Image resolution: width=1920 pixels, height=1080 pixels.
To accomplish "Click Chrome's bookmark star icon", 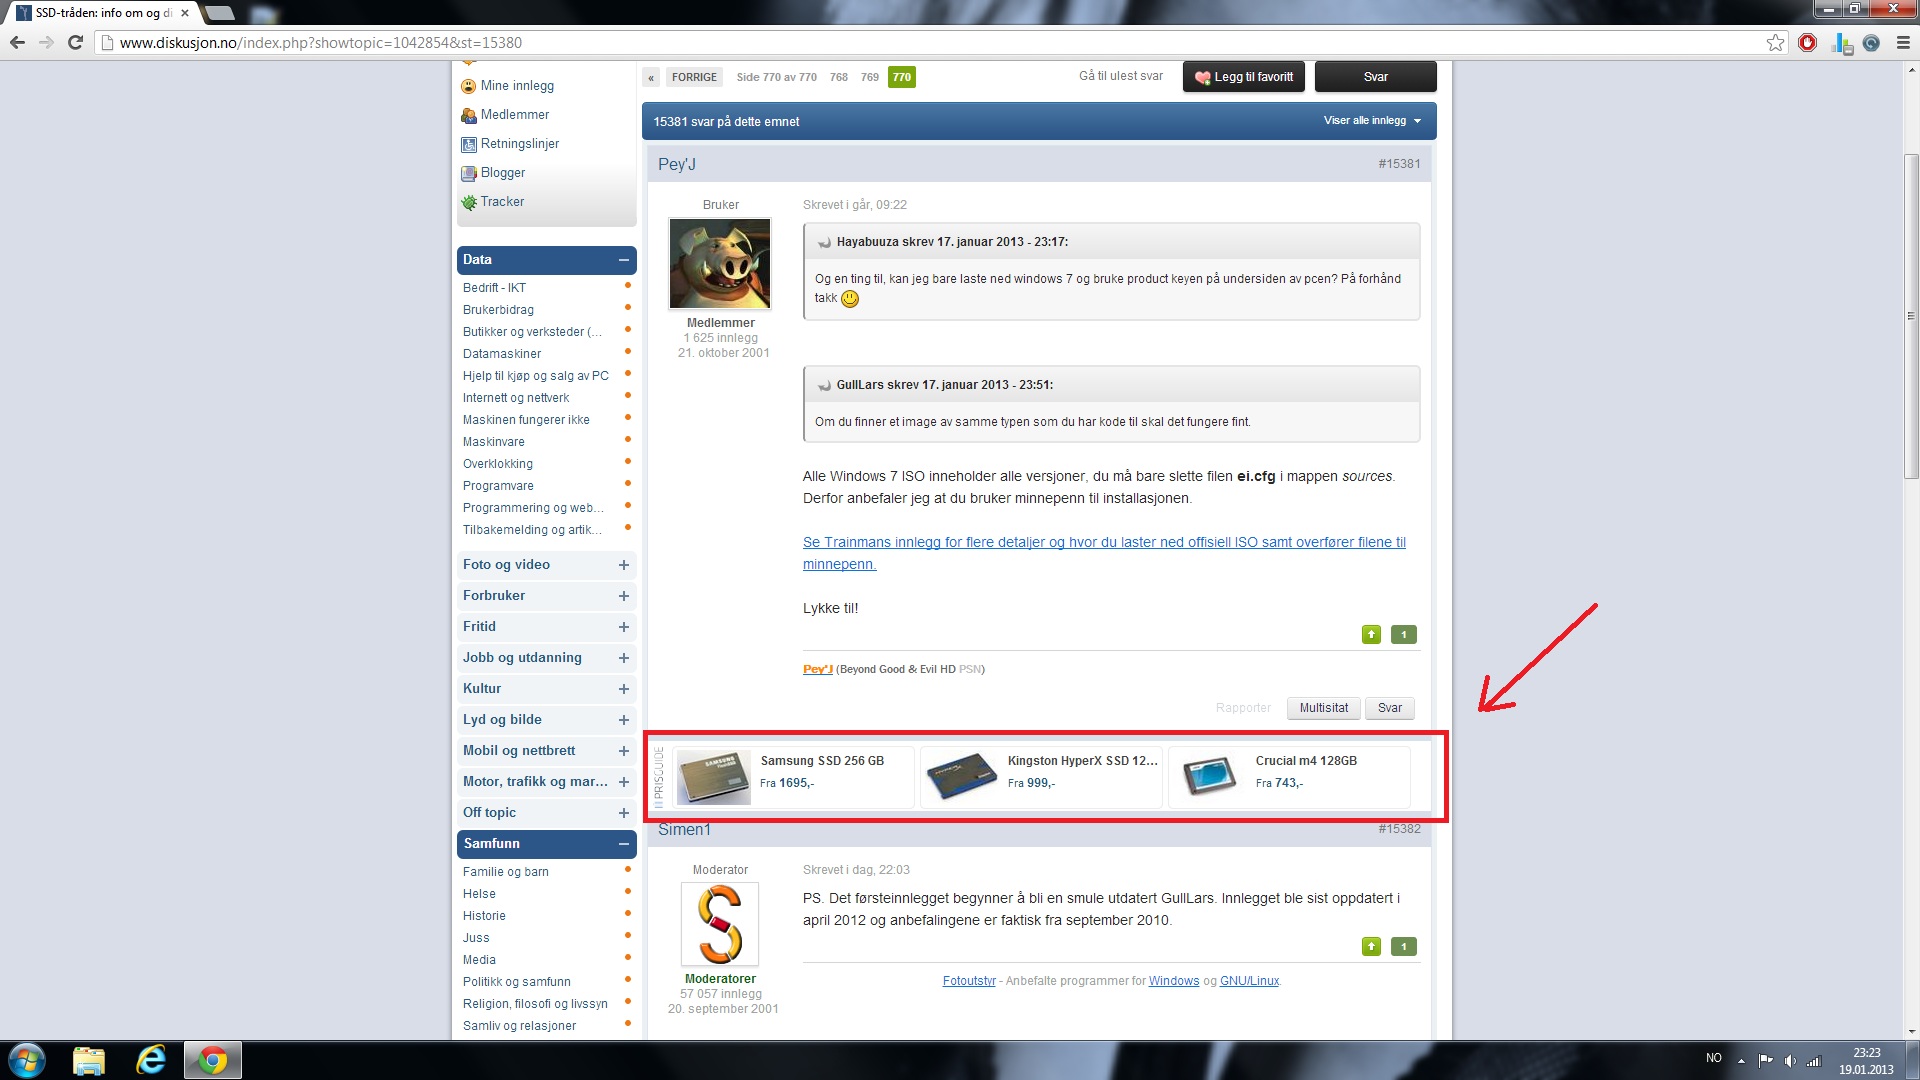I will point(1775,42).
